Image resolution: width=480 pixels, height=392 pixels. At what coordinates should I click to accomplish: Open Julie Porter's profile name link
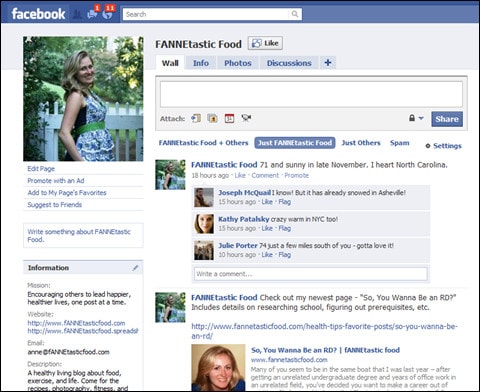(x=238, y=246)
